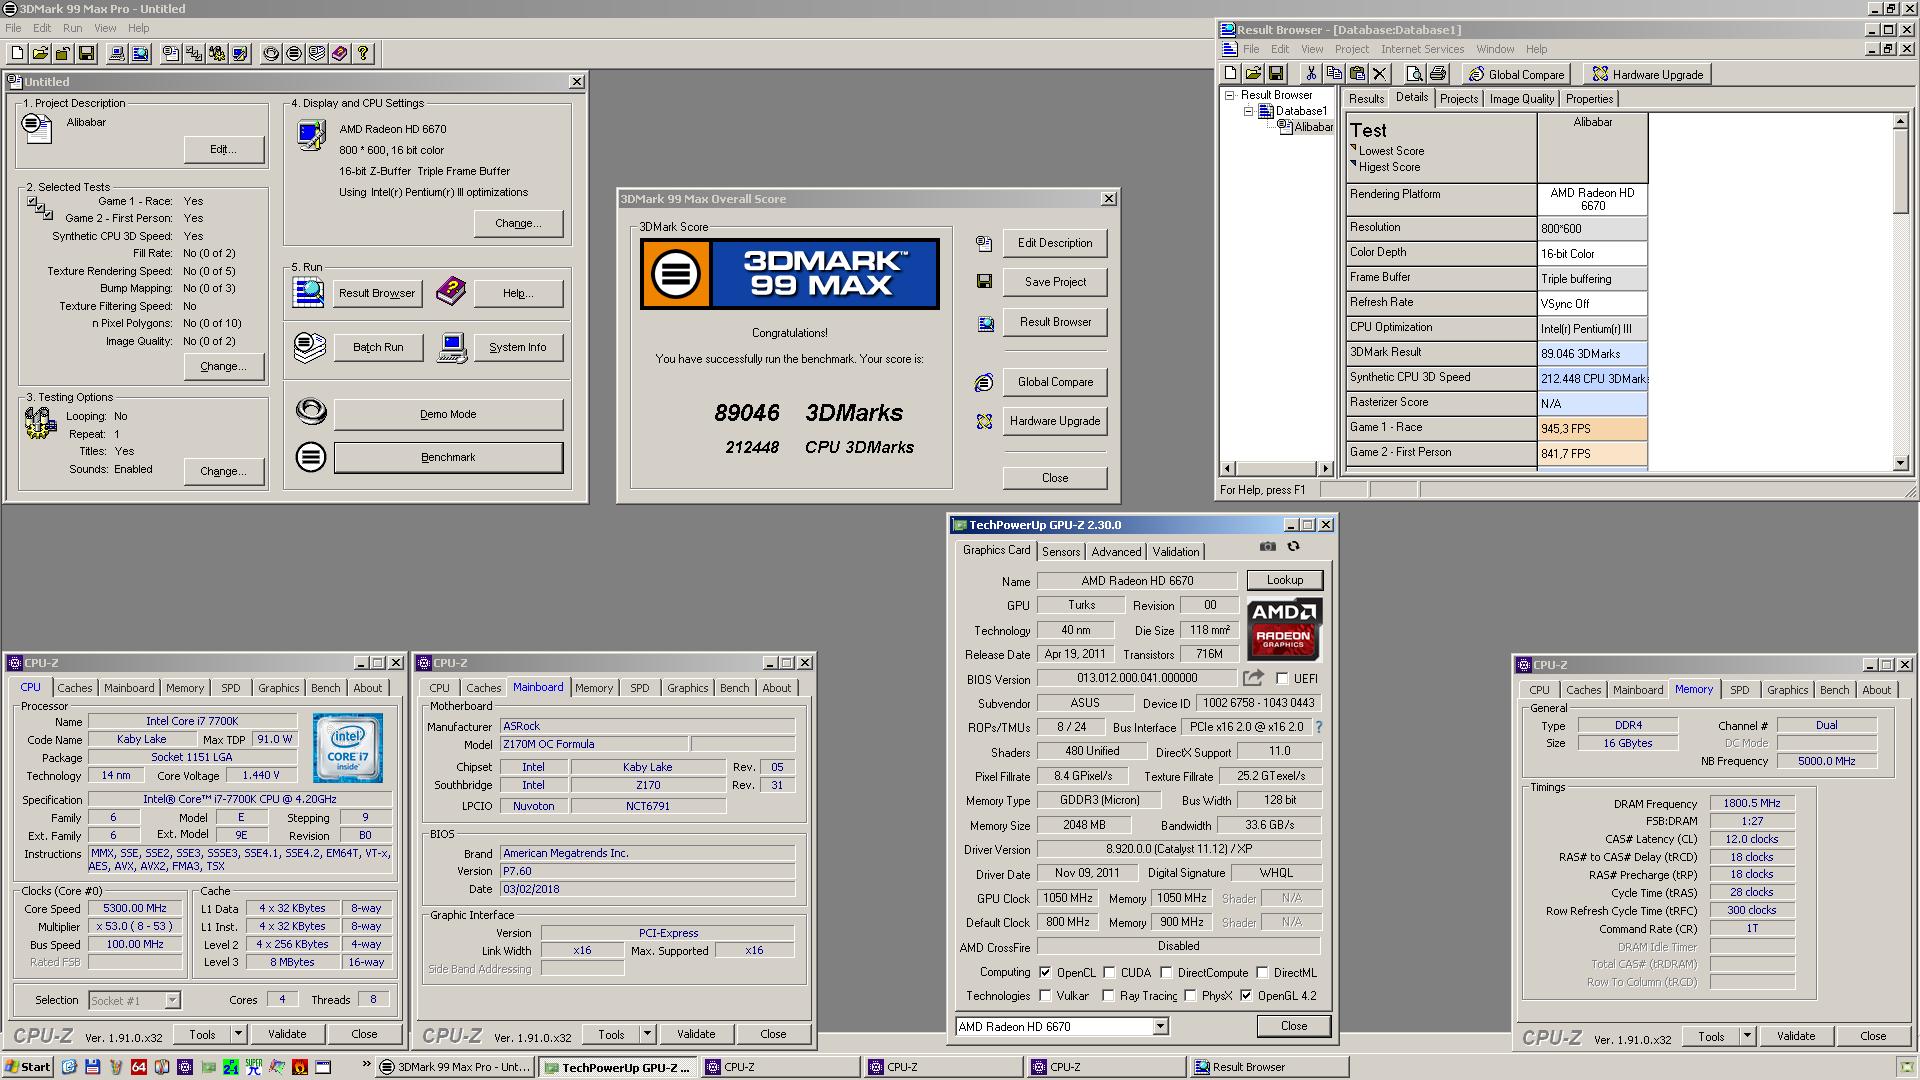This screenshot has height=1080, width=1920.
Task: Click the Result Browser details scroll-down arrow
Action: 1900,463
